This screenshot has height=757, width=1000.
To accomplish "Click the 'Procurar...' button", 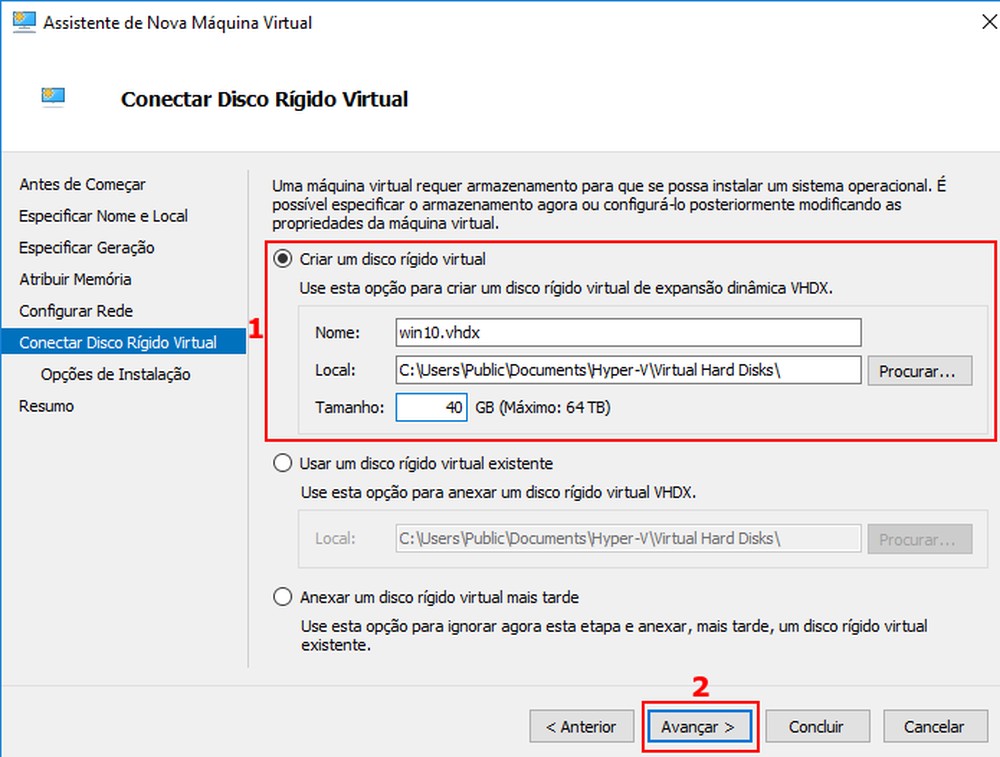I will tap(919, 370).
